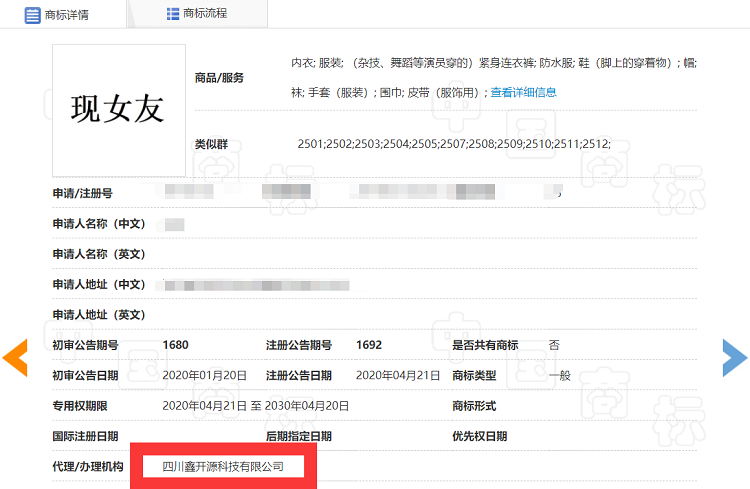
Task: Click 注册公告期号 value 1692
Action: (369, 345)
